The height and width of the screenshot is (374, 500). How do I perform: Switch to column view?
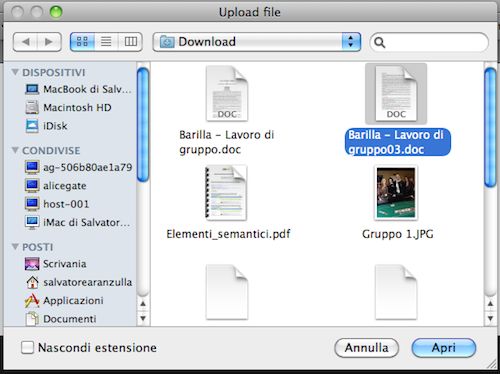[x=130, y=42]
